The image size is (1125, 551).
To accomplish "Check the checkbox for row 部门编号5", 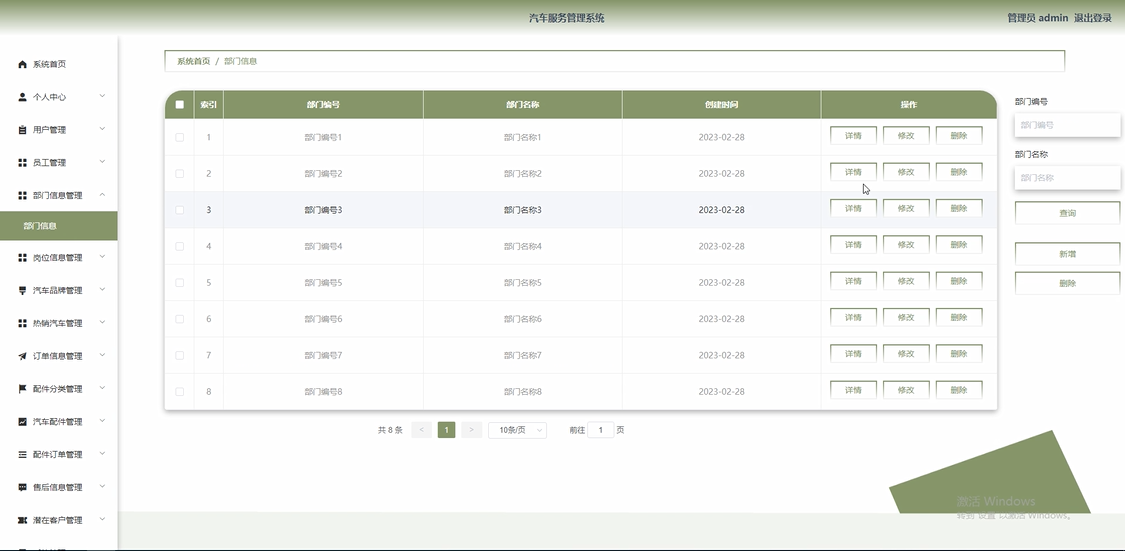I will click(179, 283).
